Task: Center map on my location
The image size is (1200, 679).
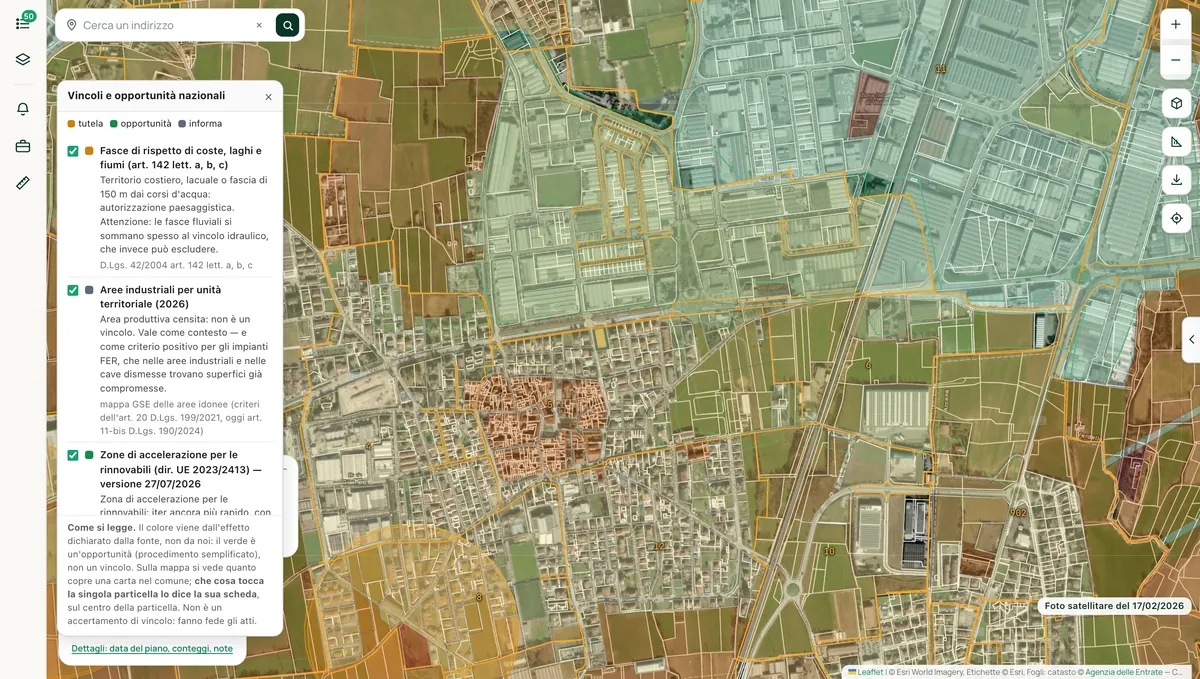Action: tap(1176, 218)
